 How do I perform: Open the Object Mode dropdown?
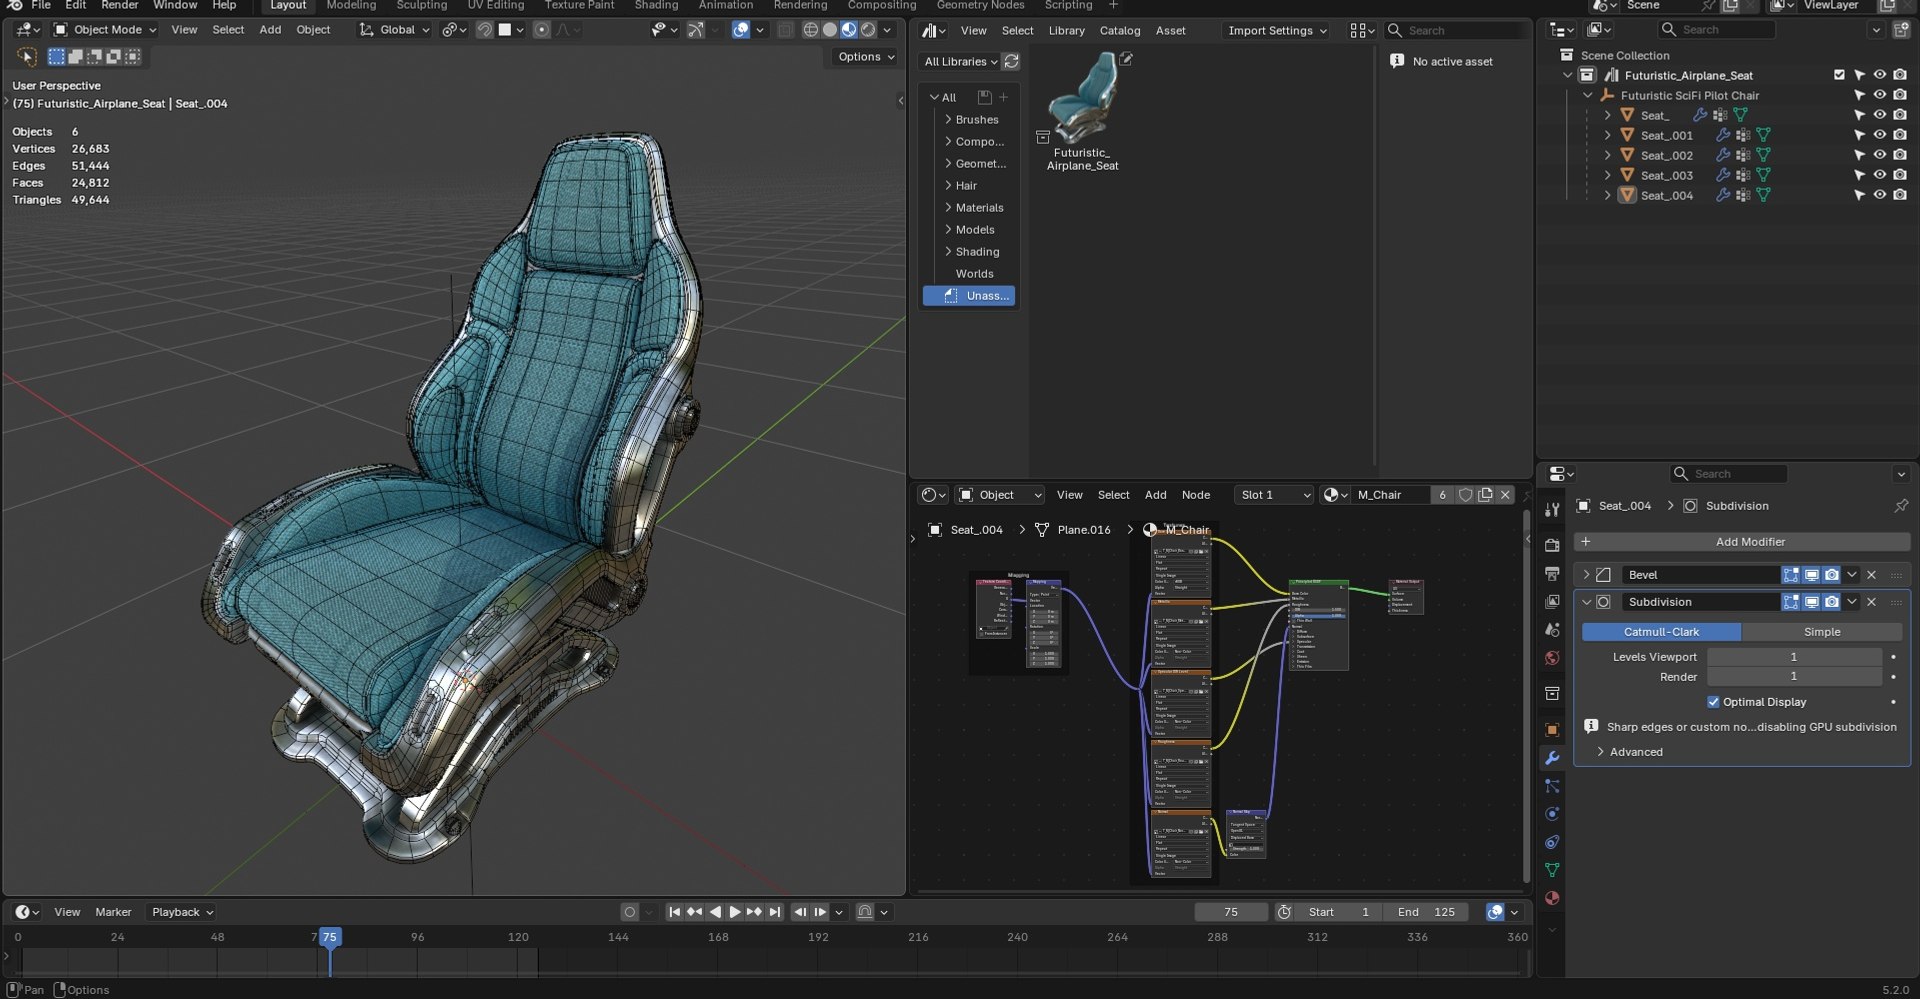point(105,30)
